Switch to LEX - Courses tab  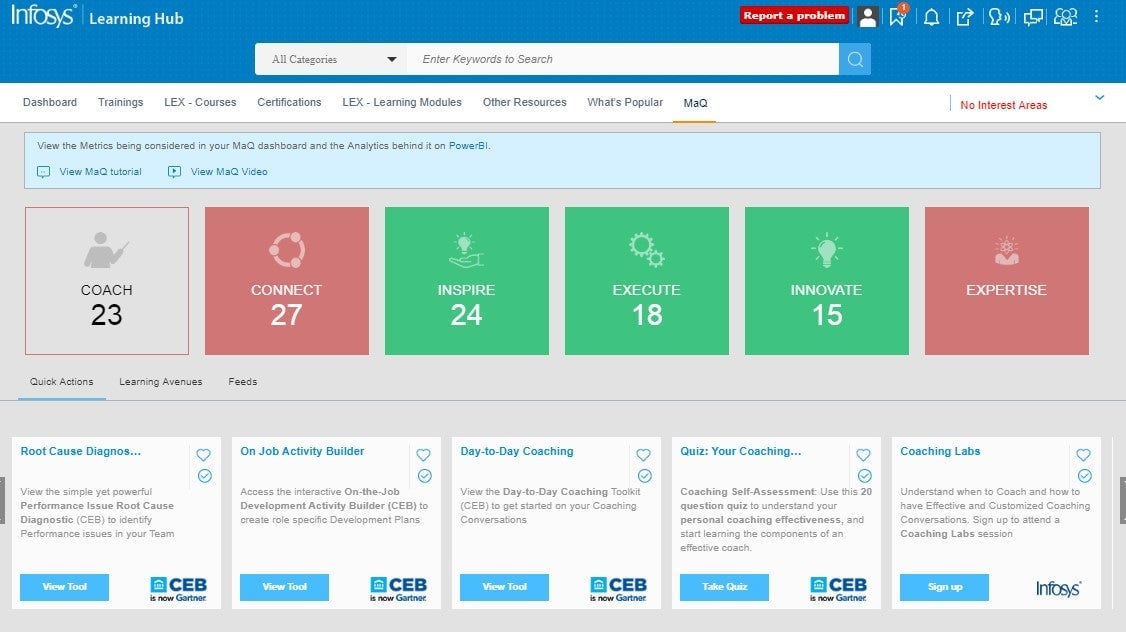tap(200, 103)
